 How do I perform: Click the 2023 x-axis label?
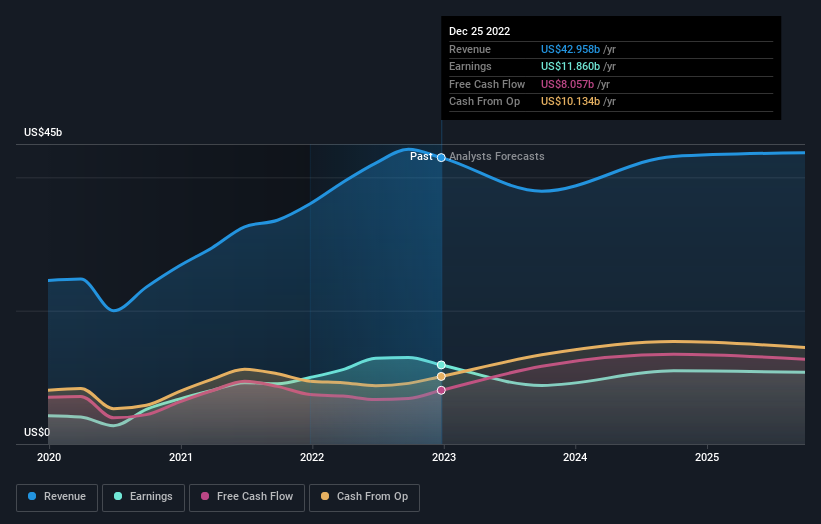pos(444,457)
